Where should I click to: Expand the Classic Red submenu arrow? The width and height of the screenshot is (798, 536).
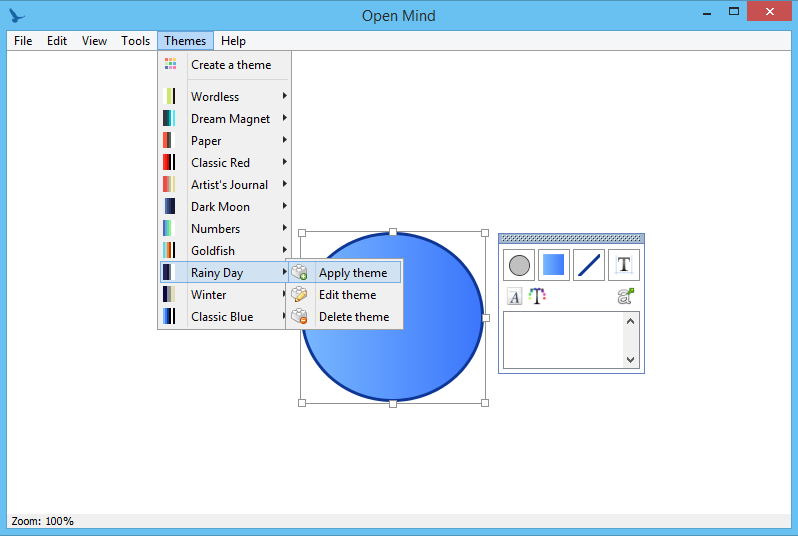[x=284, y=161]
